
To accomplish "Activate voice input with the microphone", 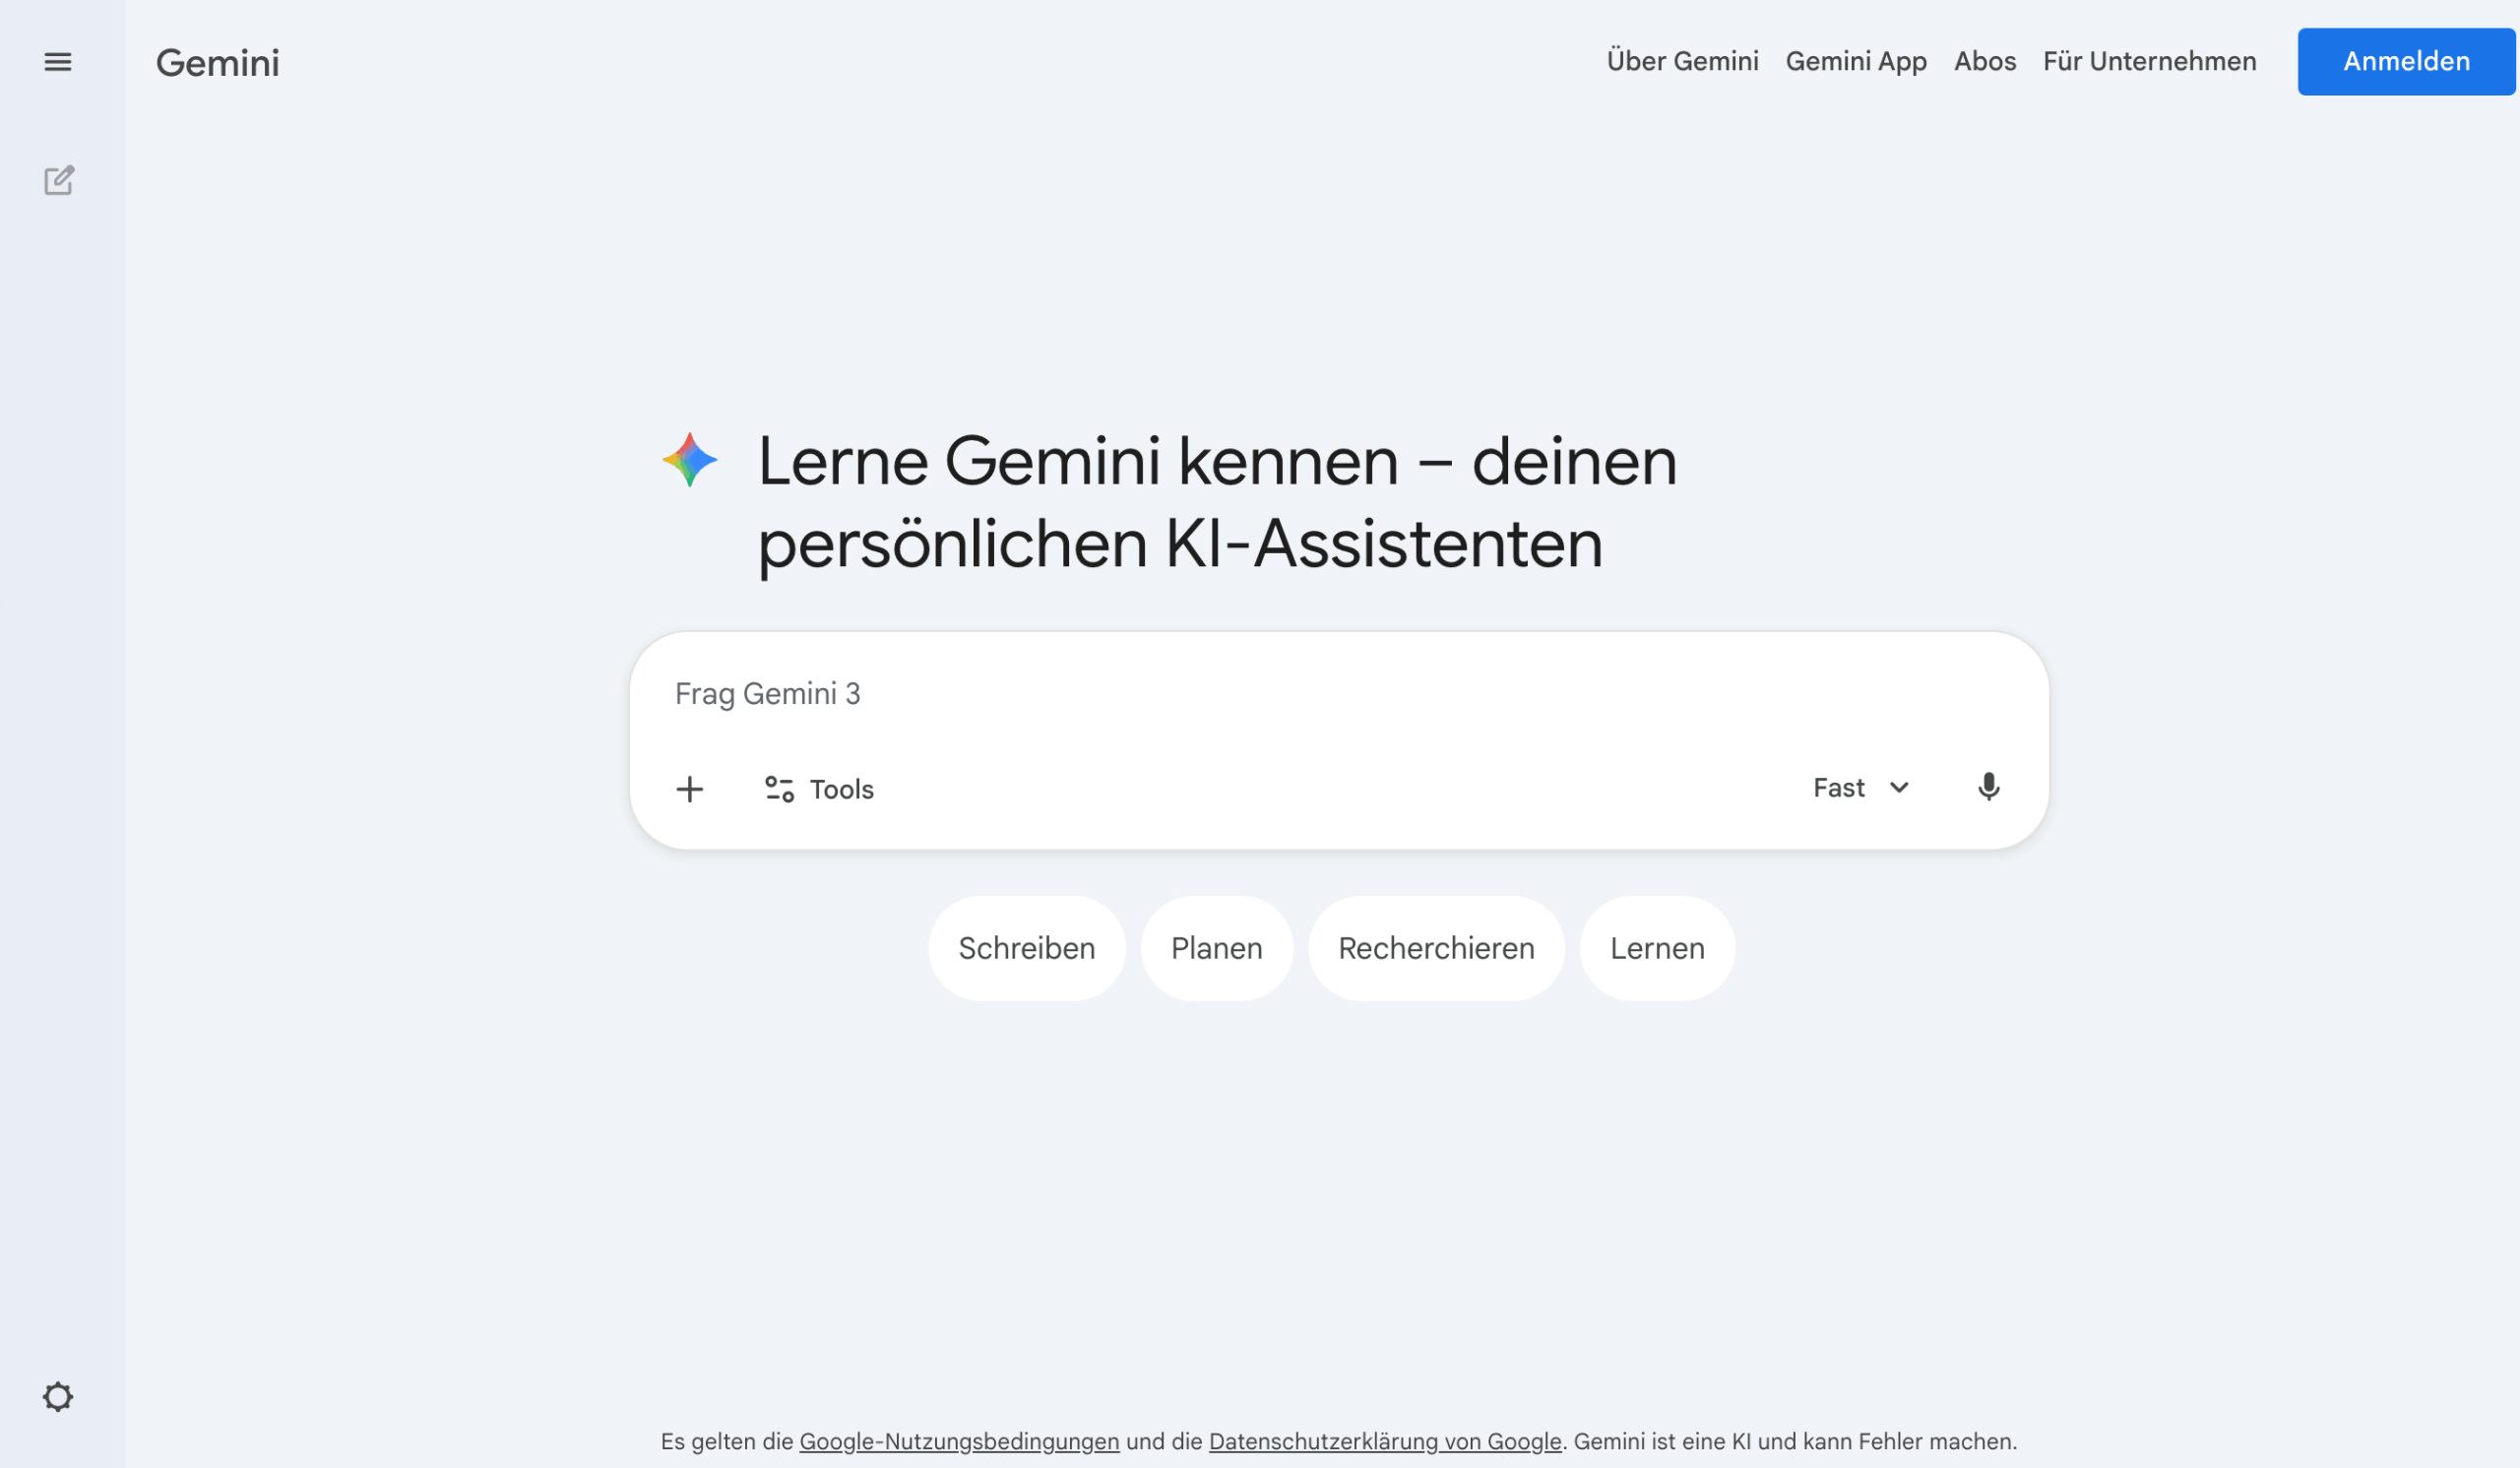I will pos(1989,788).
